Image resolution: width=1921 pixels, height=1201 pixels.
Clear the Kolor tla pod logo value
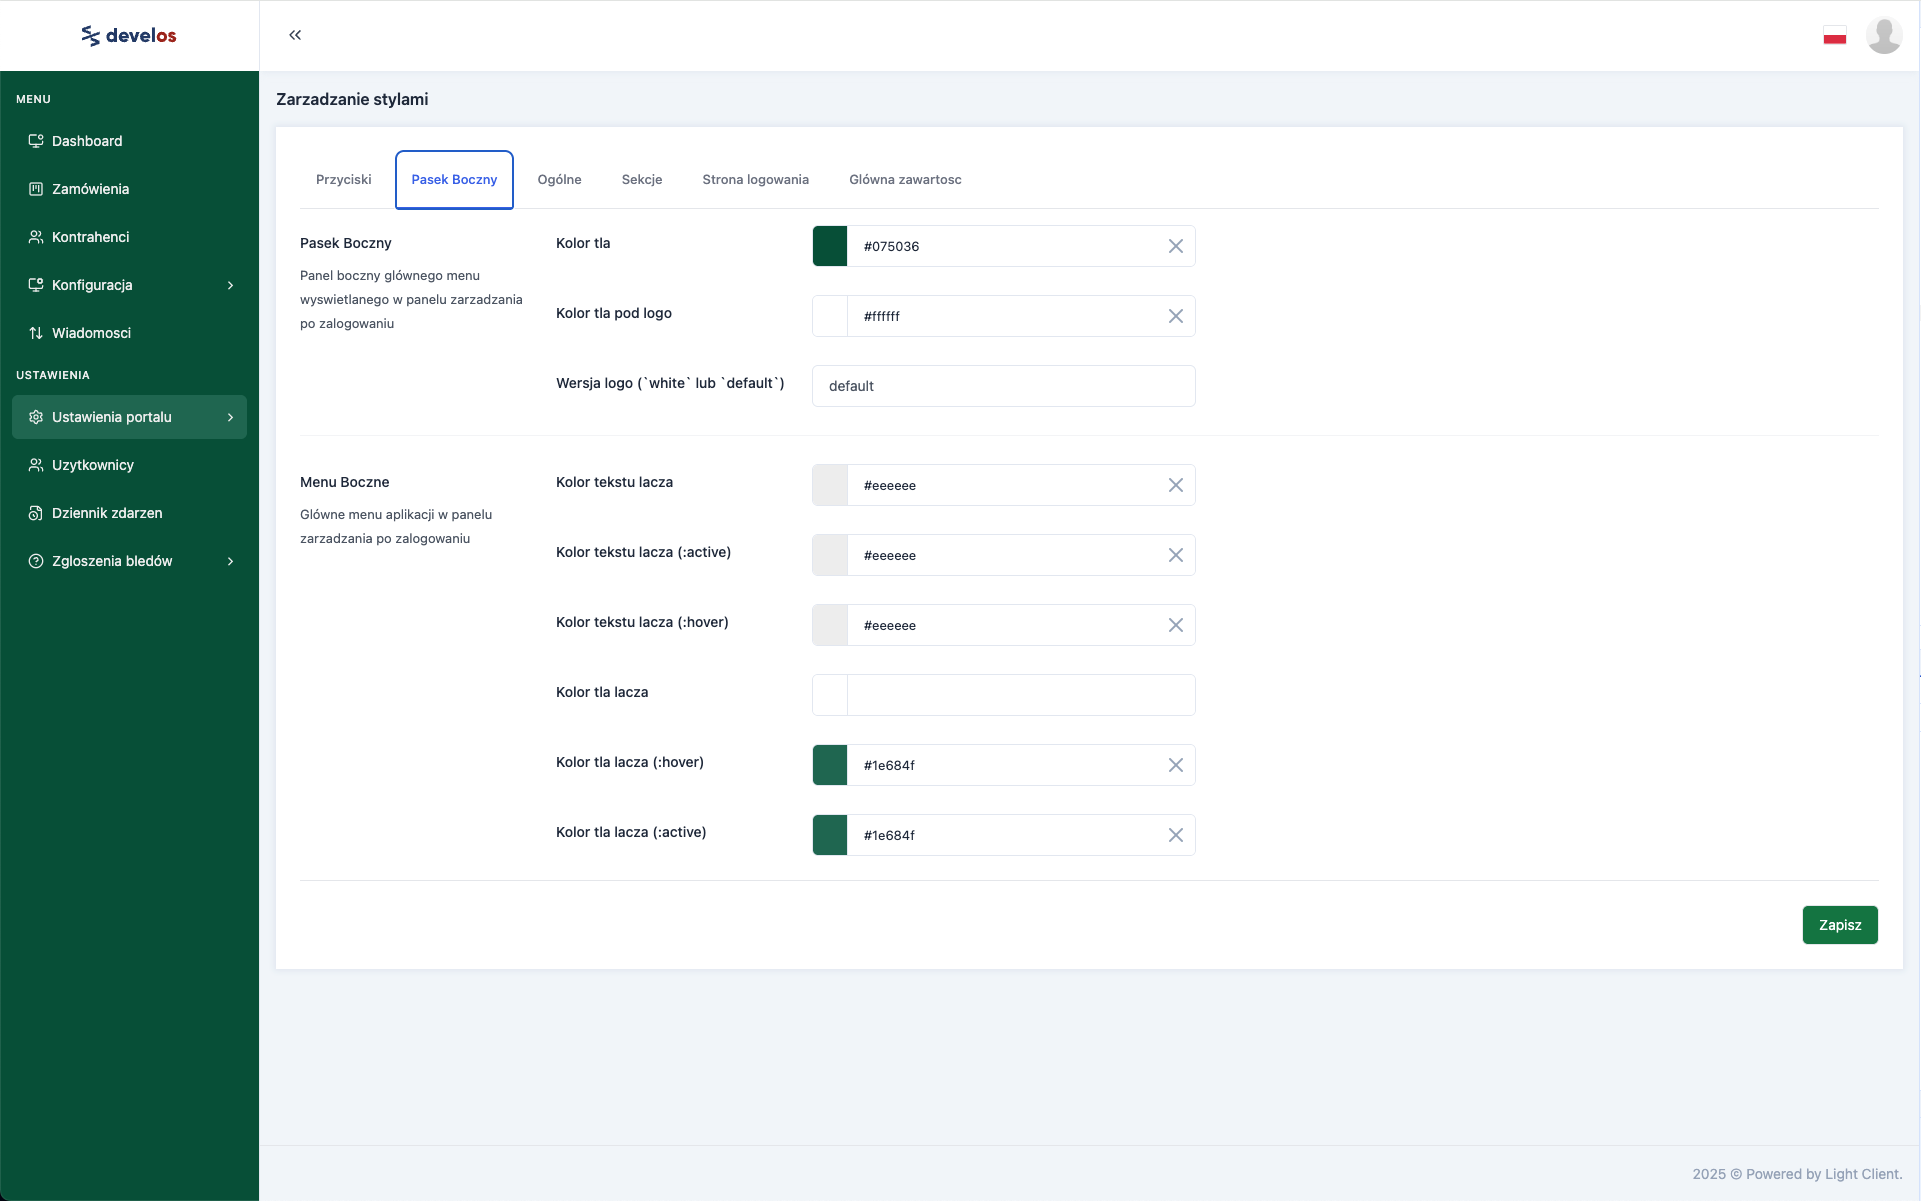1175,316
